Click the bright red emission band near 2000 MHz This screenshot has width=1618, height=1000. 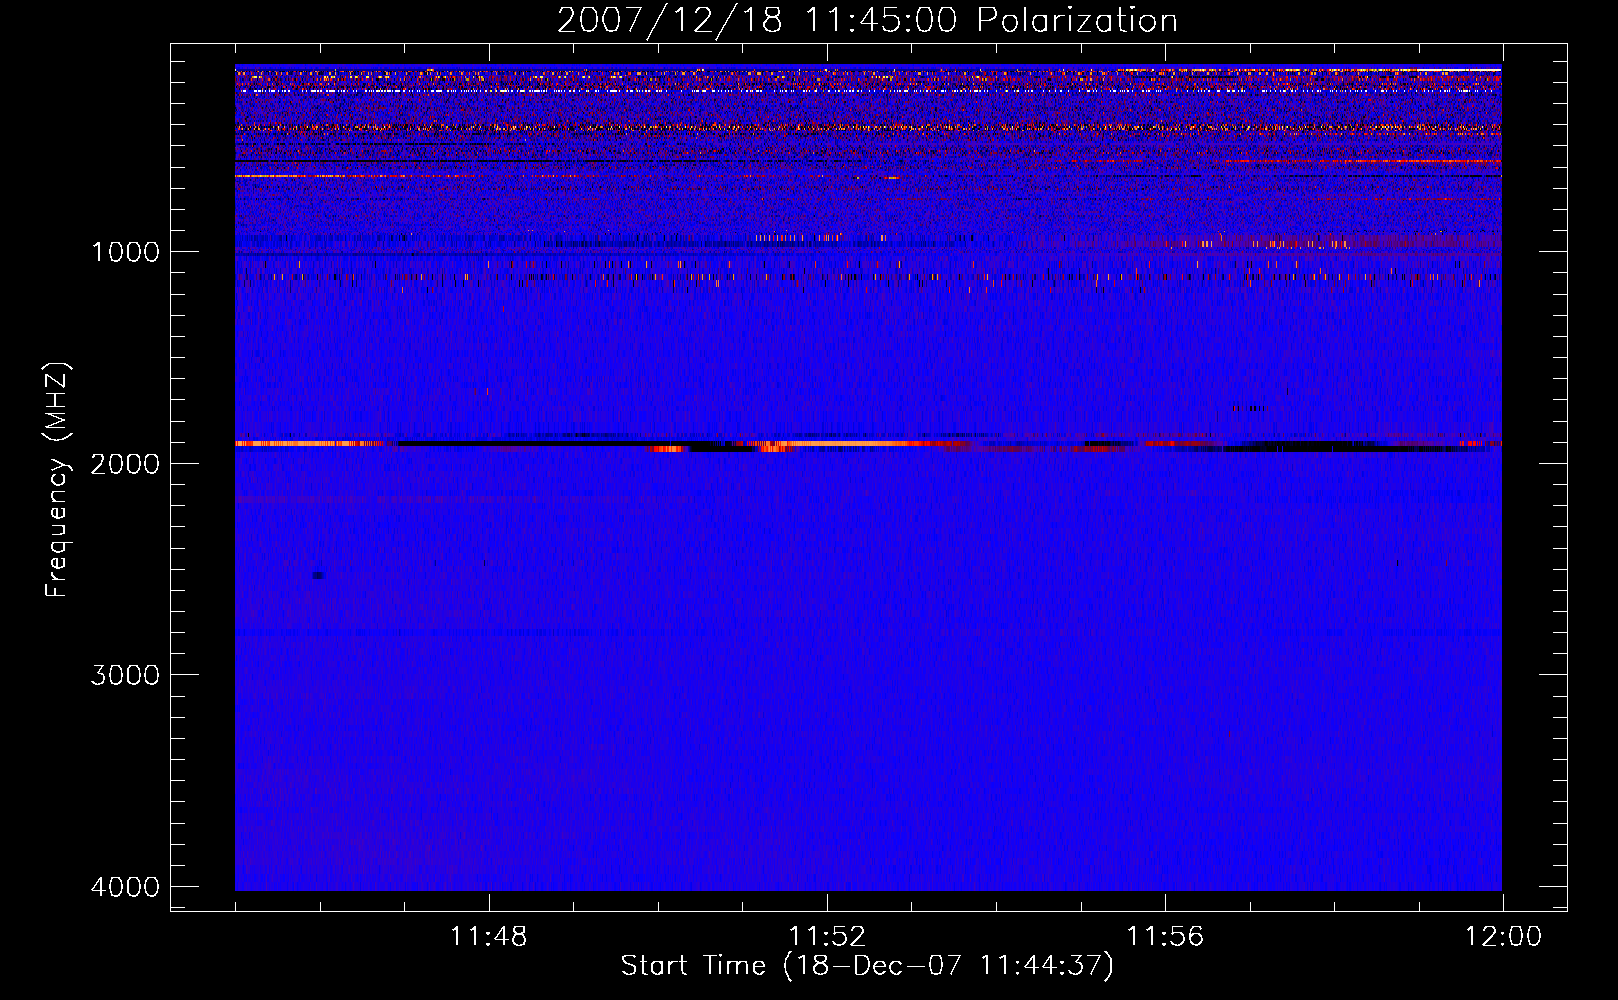(868, 444)
